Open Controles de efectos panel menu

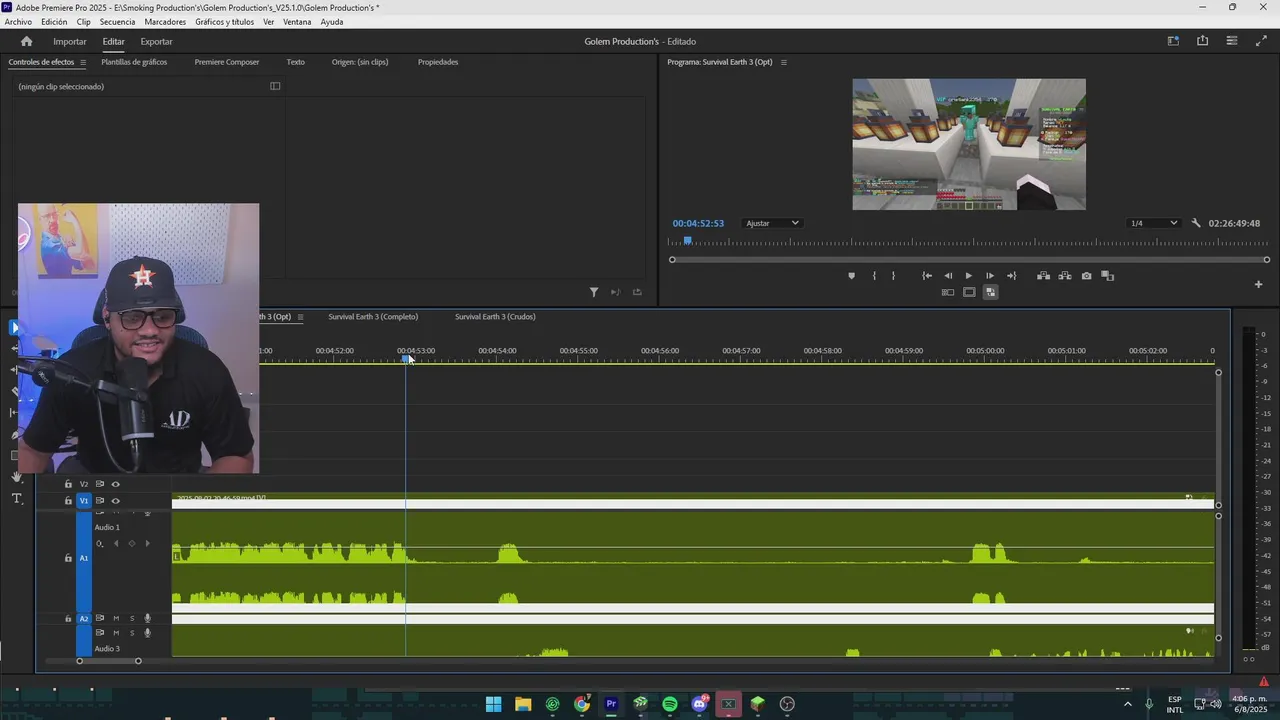point(83,62)
